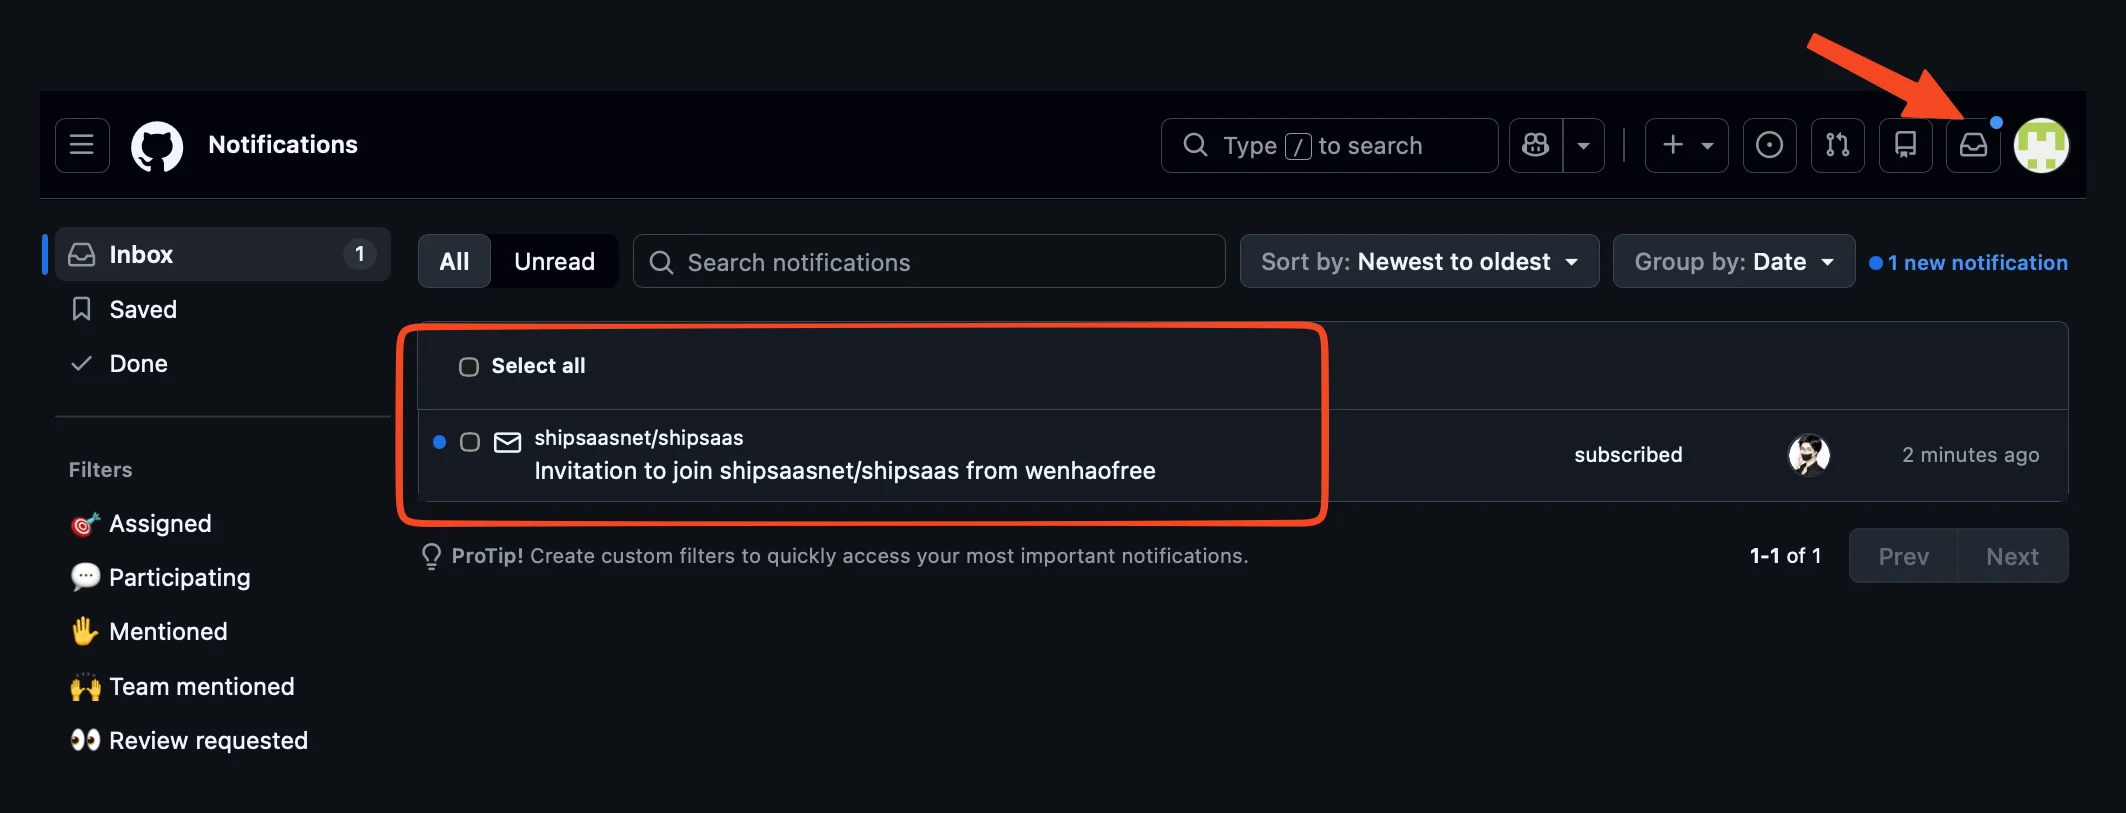Click the wenhaofree avatar on the notification

pyautogui.click(x=1809, y=455)
